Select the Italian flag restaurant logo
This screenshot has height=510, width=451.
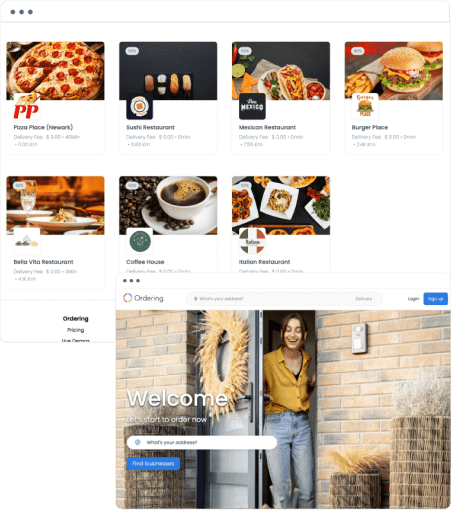[x=252, y=241]
